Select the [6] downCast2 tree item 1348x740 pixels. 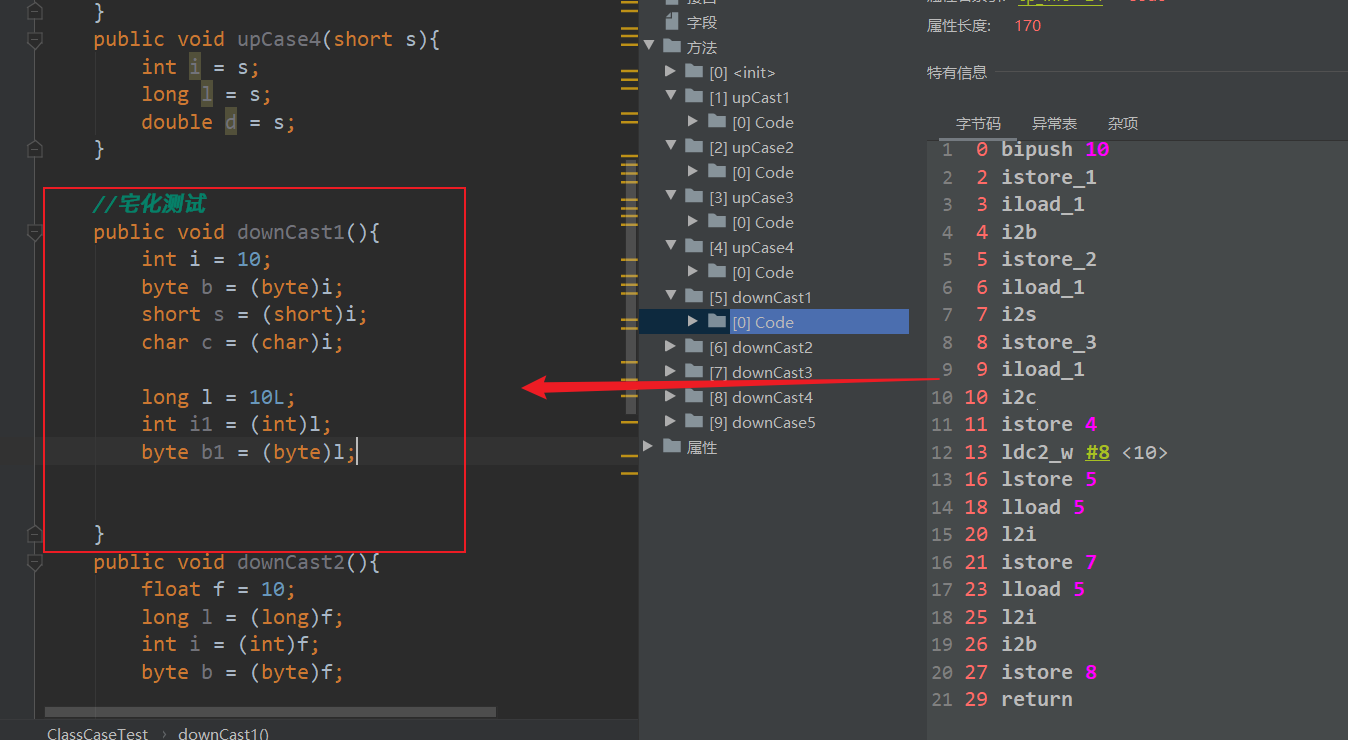[761, 347]
